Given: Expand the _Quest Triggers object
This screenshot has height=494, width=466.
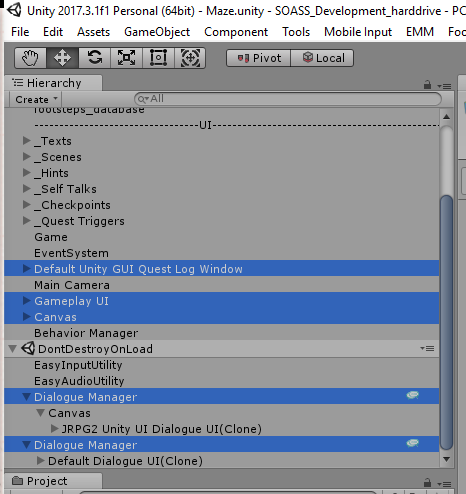Looking at the screenshot, I should point(27,220).
